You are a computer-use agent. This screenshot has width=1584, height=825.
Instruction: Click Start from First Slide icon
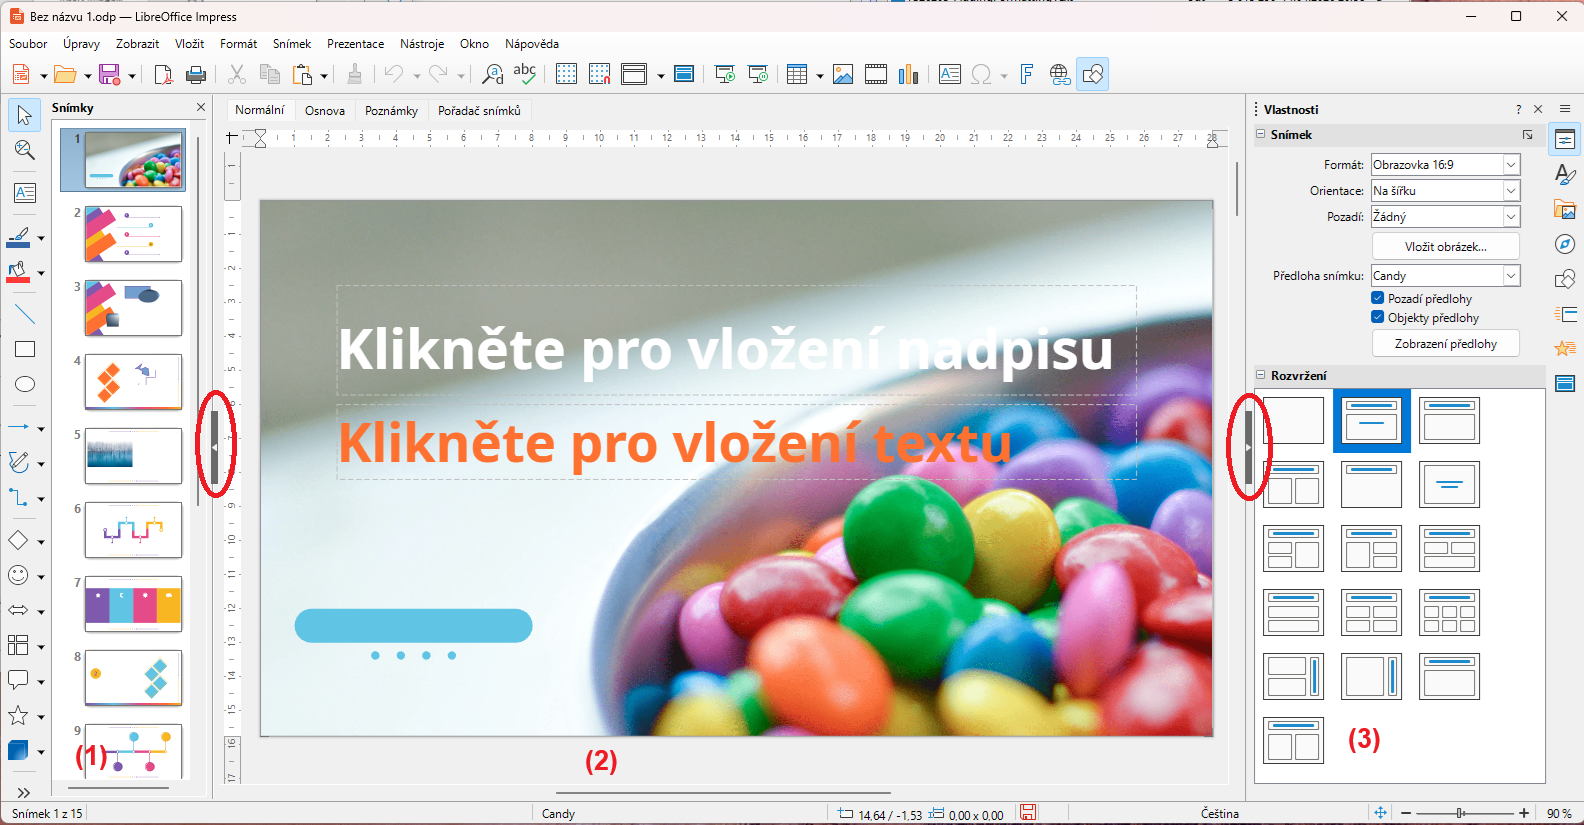[x=725, y=74]
